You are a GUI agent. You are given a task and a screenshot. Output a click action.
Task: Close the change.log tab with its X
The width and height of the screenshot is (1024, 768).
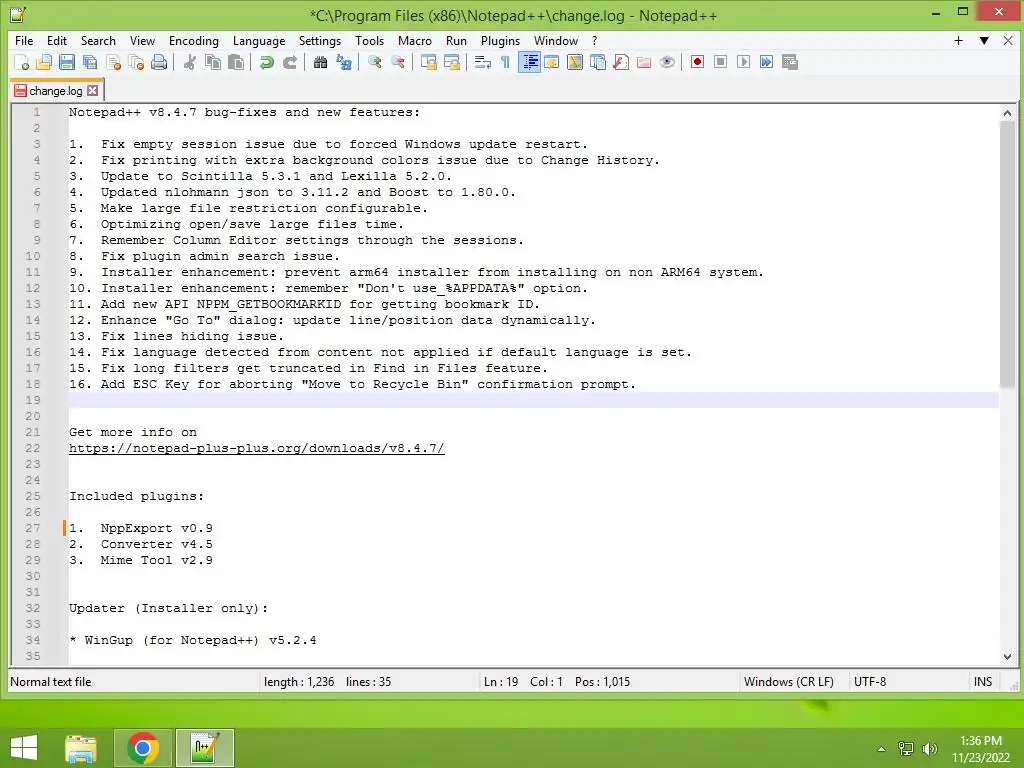point(93,91)
